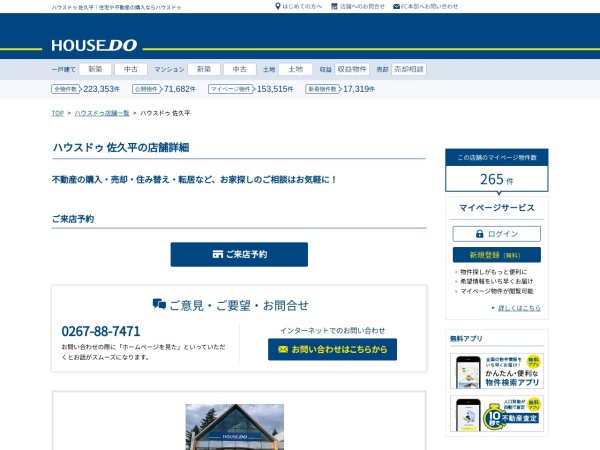The height and width of the screenshot is (450, 600).
Task: Click the lock icon on ログイン button
Action: coord(479,233)
